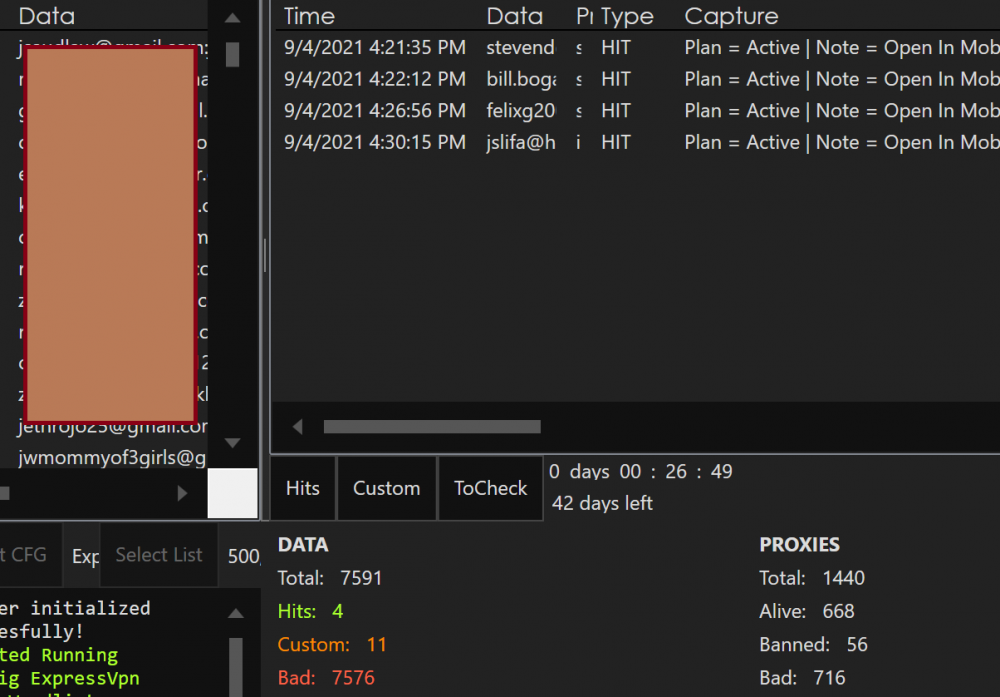This screenshot has width=1000, height=697.
Task: Click right arrow of Data list horizontal scrollbar
Action: click(x=182, y=493)
